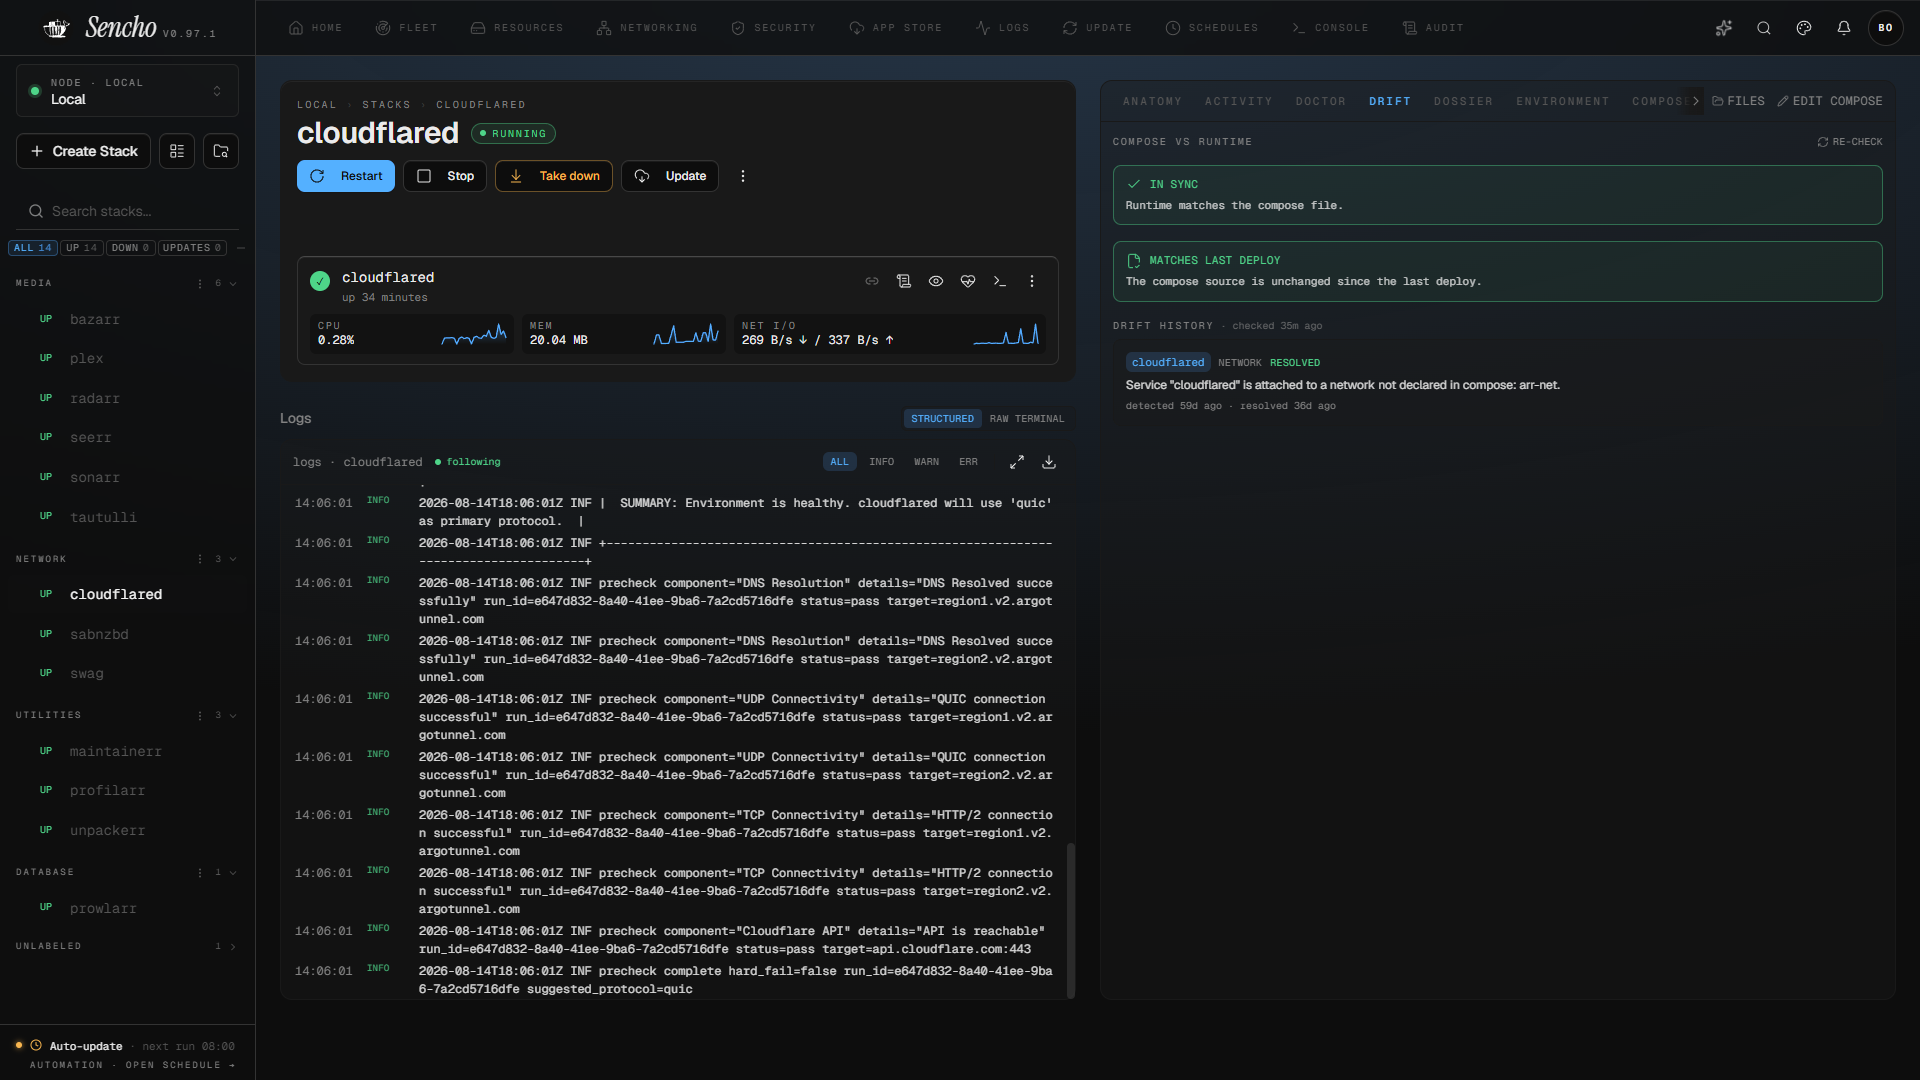Viewport: 1920px width, 1080px height.
Task: Switch to the Doctor tab
Action: coord(1321,101)
